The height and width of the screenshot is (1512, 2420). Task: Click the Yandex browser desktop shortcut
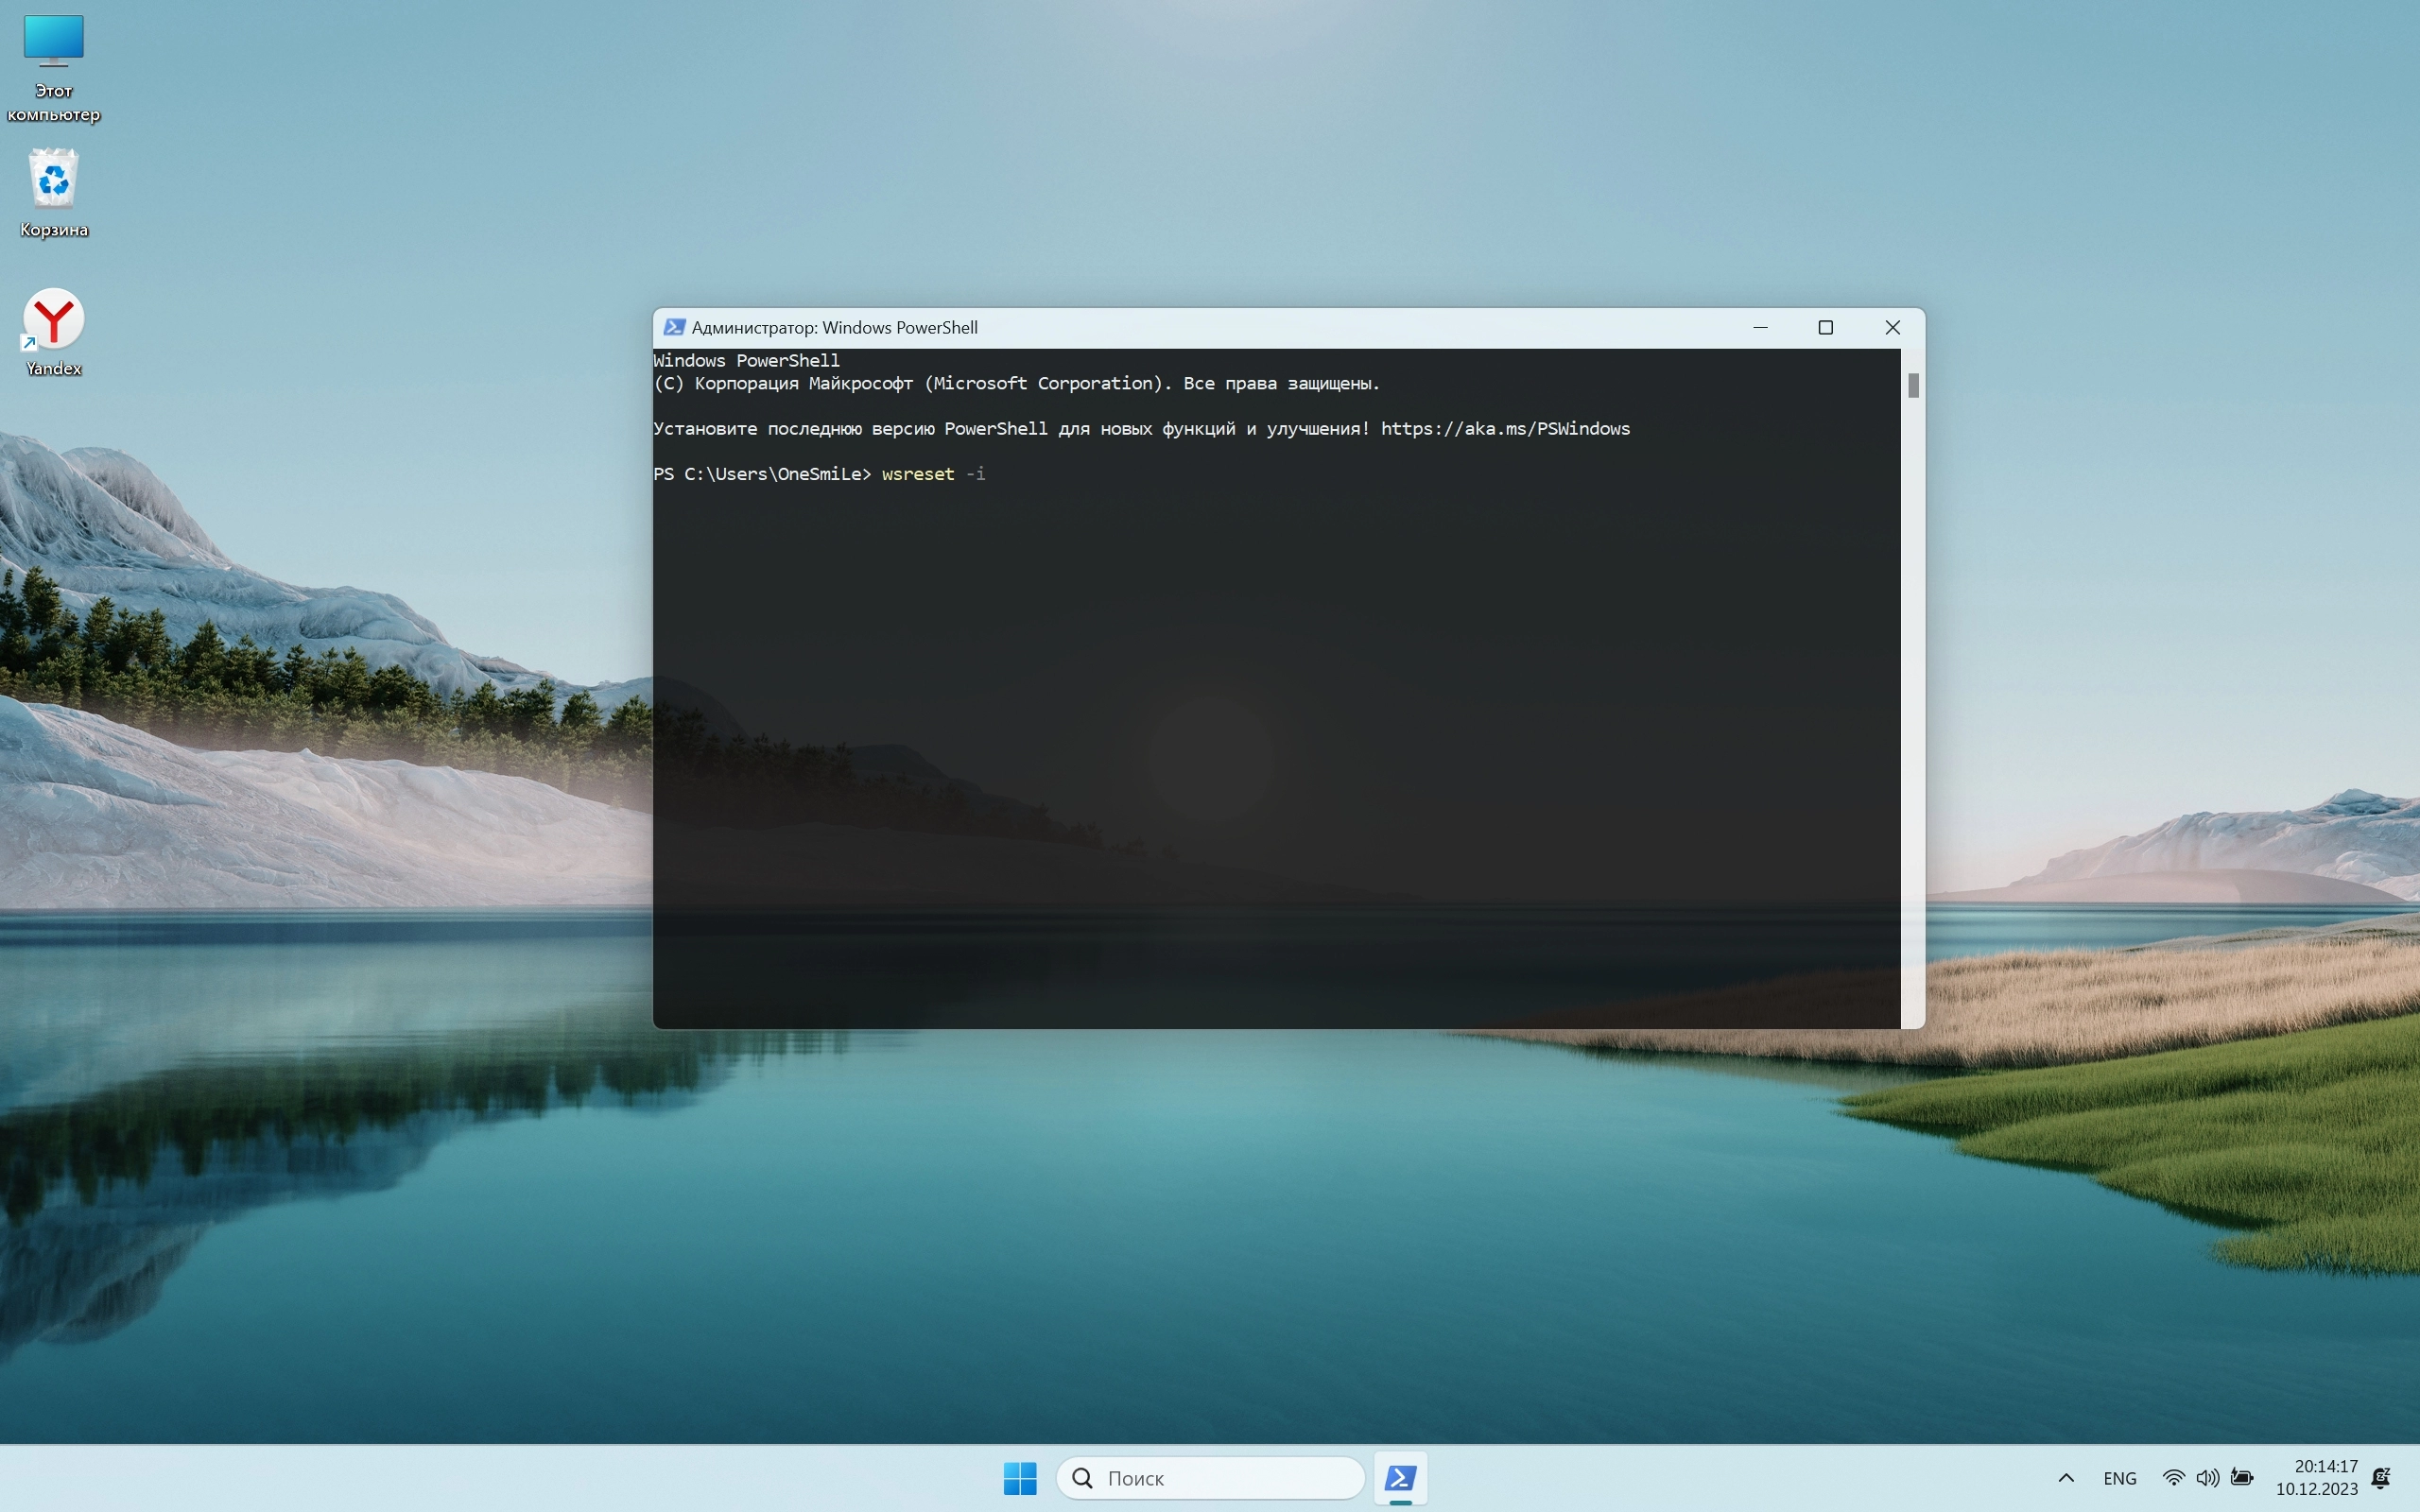pyautogui.click(x=53, y=320)
